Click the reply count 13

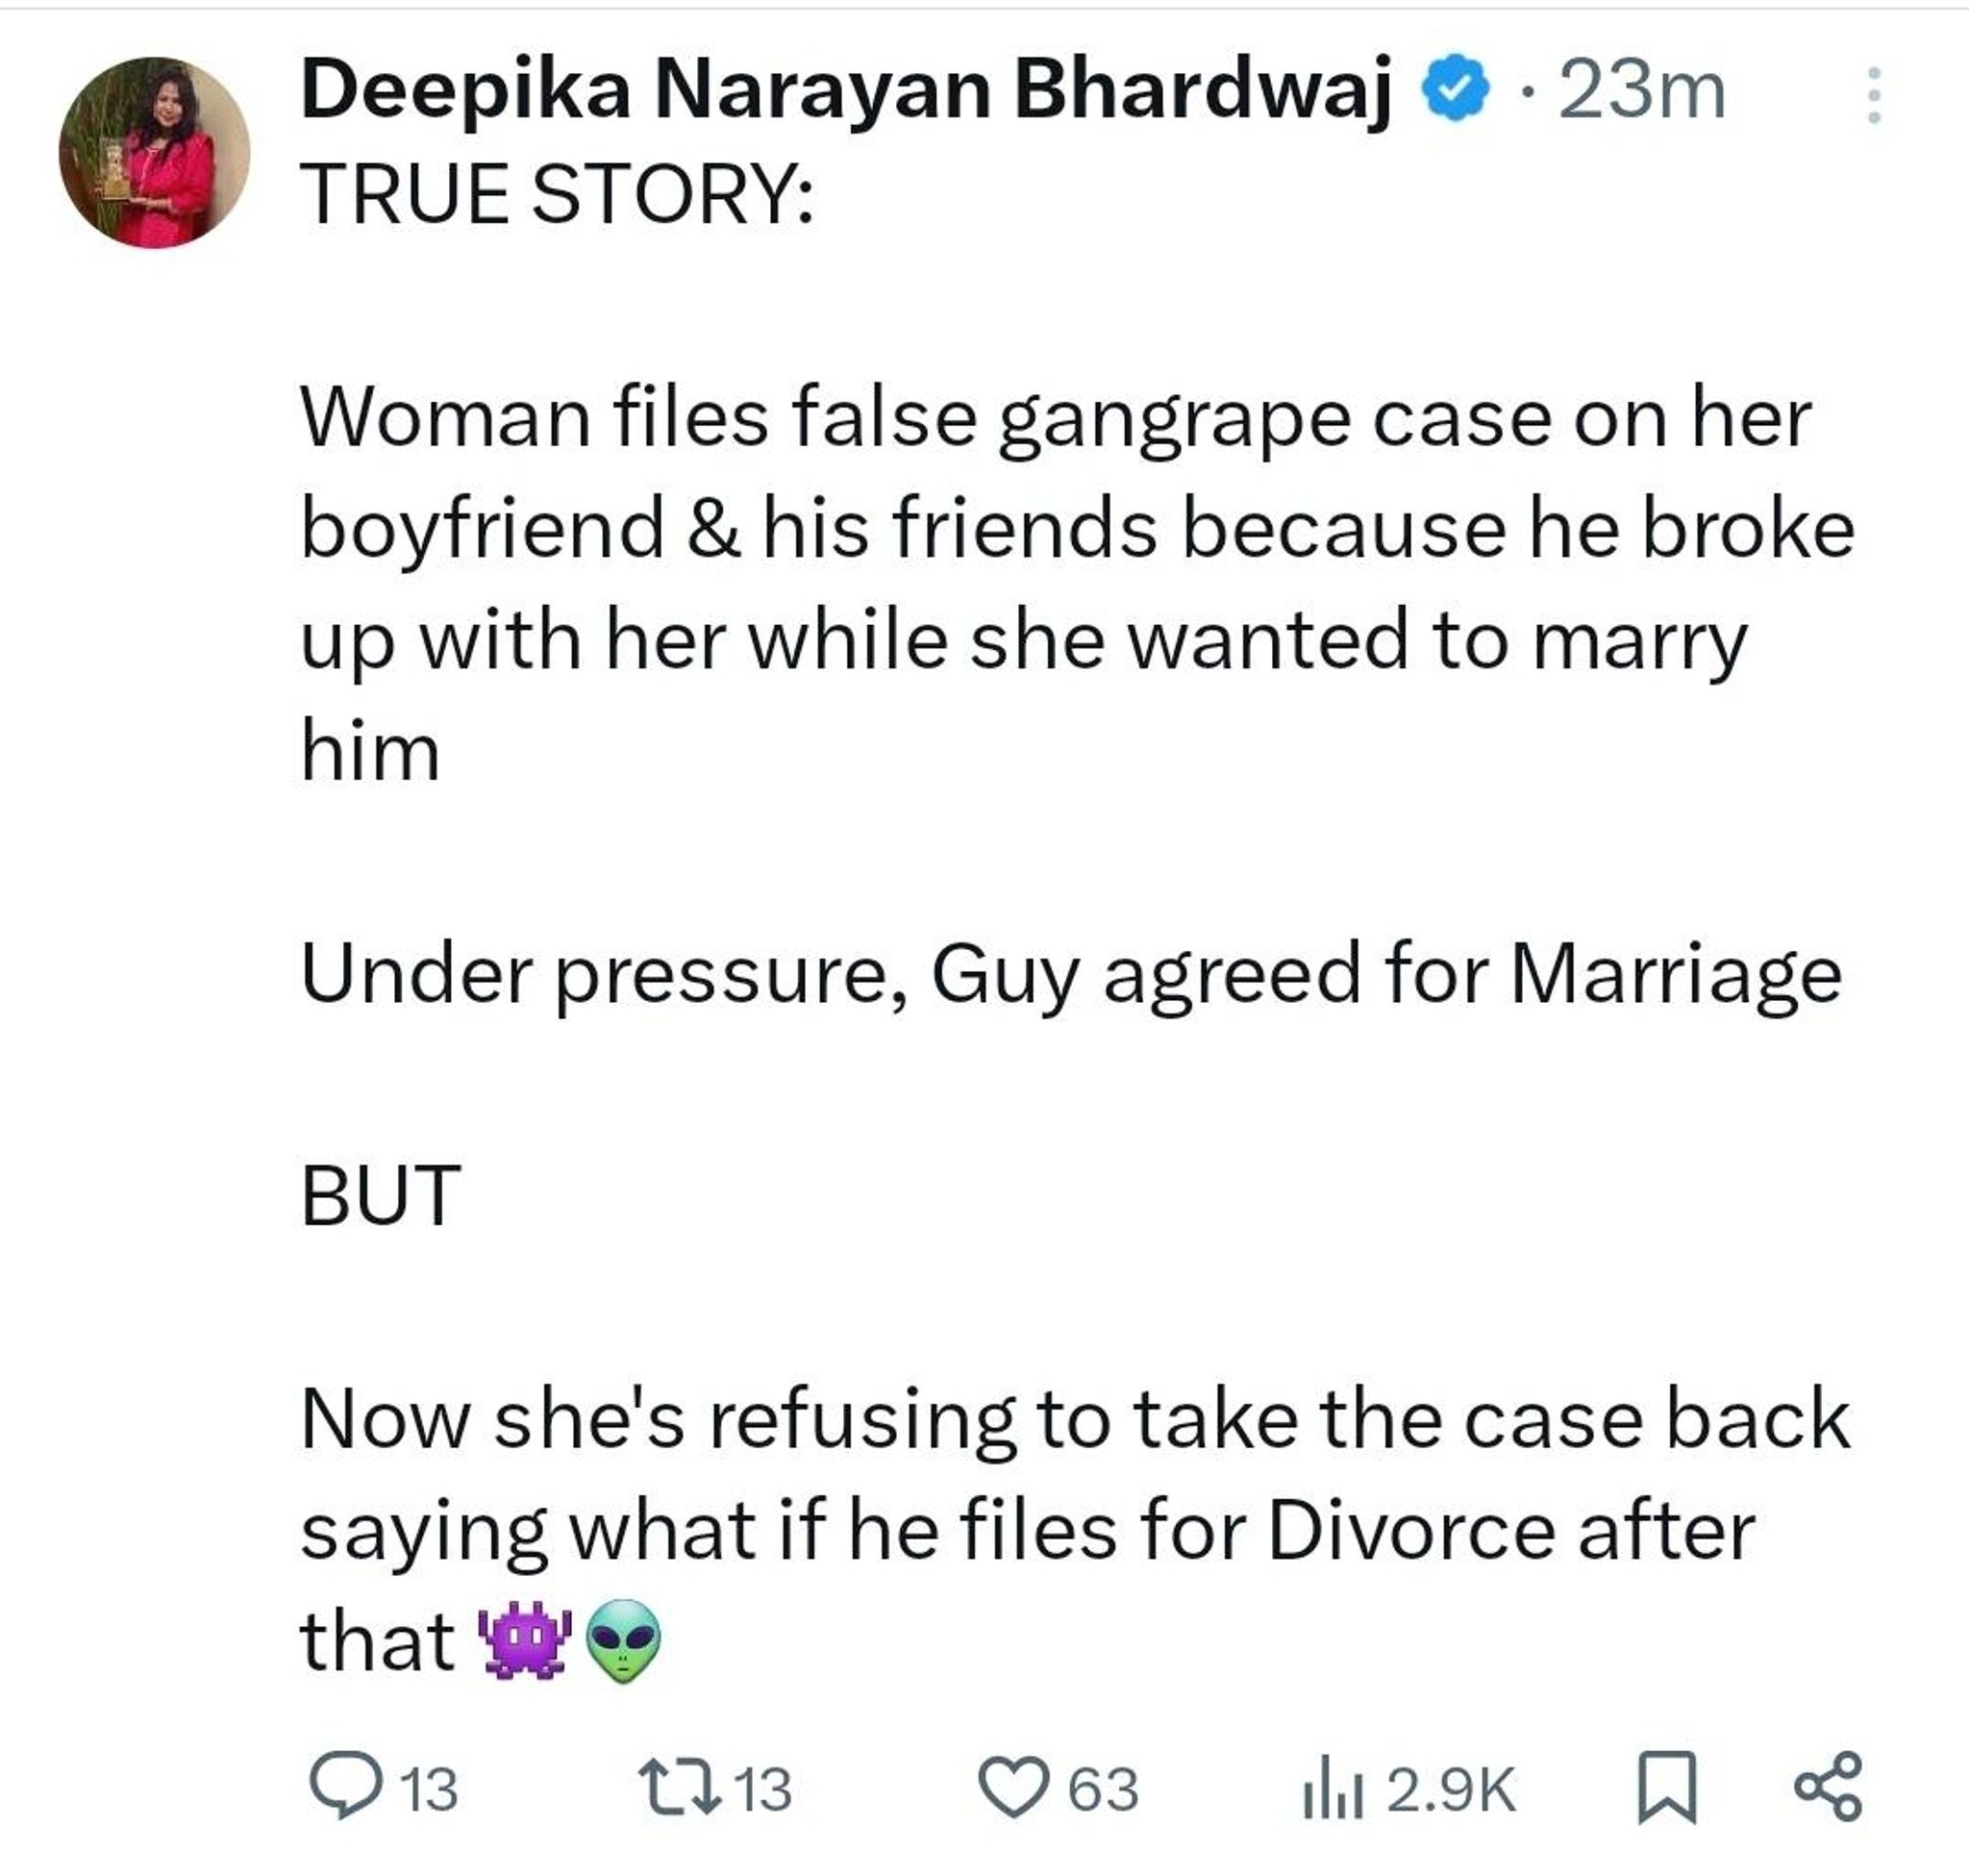click(429, 1789)
